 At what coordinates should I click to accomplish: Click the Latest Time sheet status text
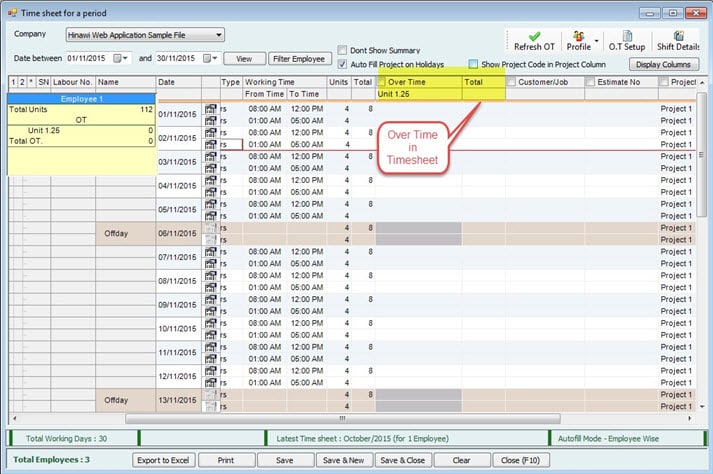[x=362, y=439]
